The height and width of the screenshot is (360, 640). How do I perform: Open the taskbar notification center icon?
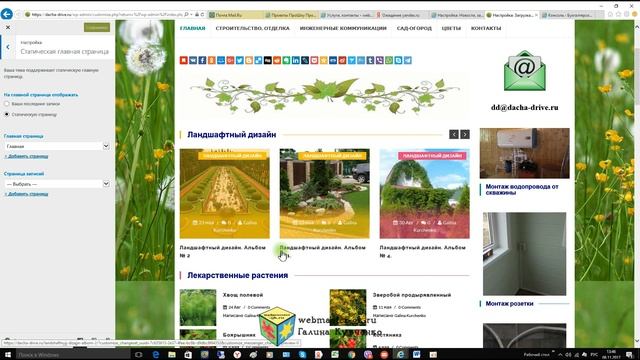tap(629, 355)
